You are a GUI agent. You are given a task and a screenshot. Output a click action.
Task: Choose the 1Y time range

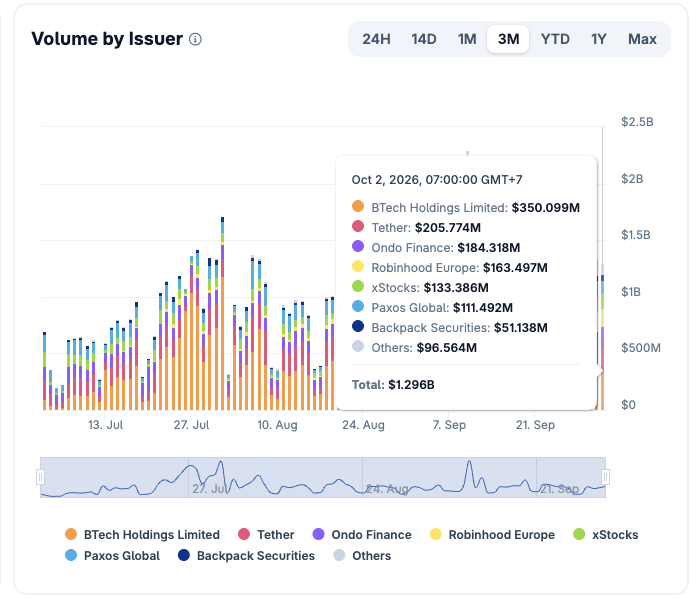(599, 39)
